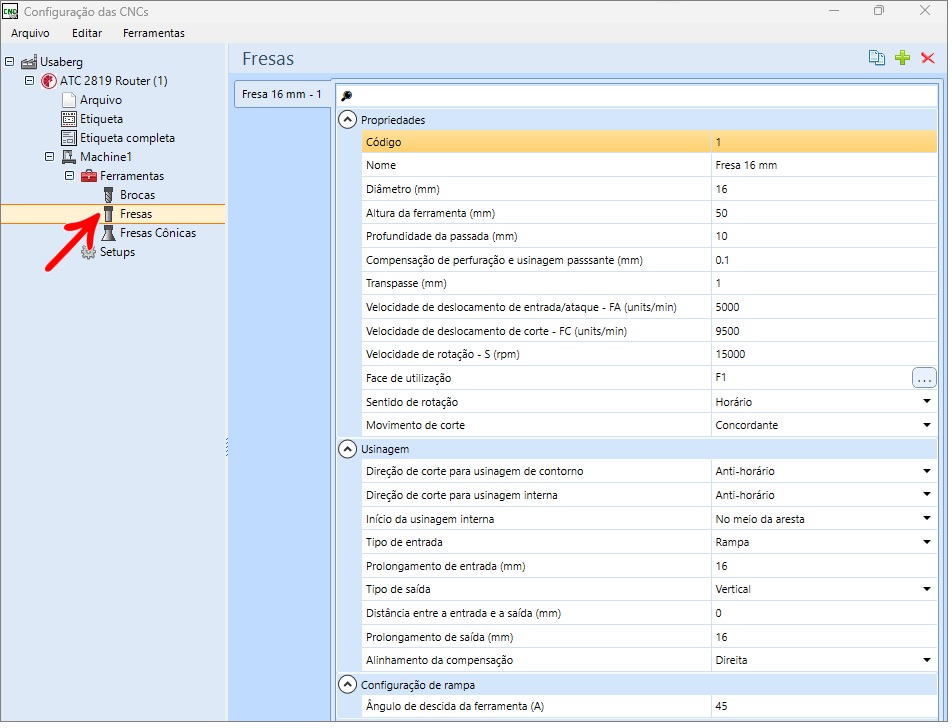Edit Prolongamento de entrada value
The image size is (952, 728).
(x=823, y=566)
